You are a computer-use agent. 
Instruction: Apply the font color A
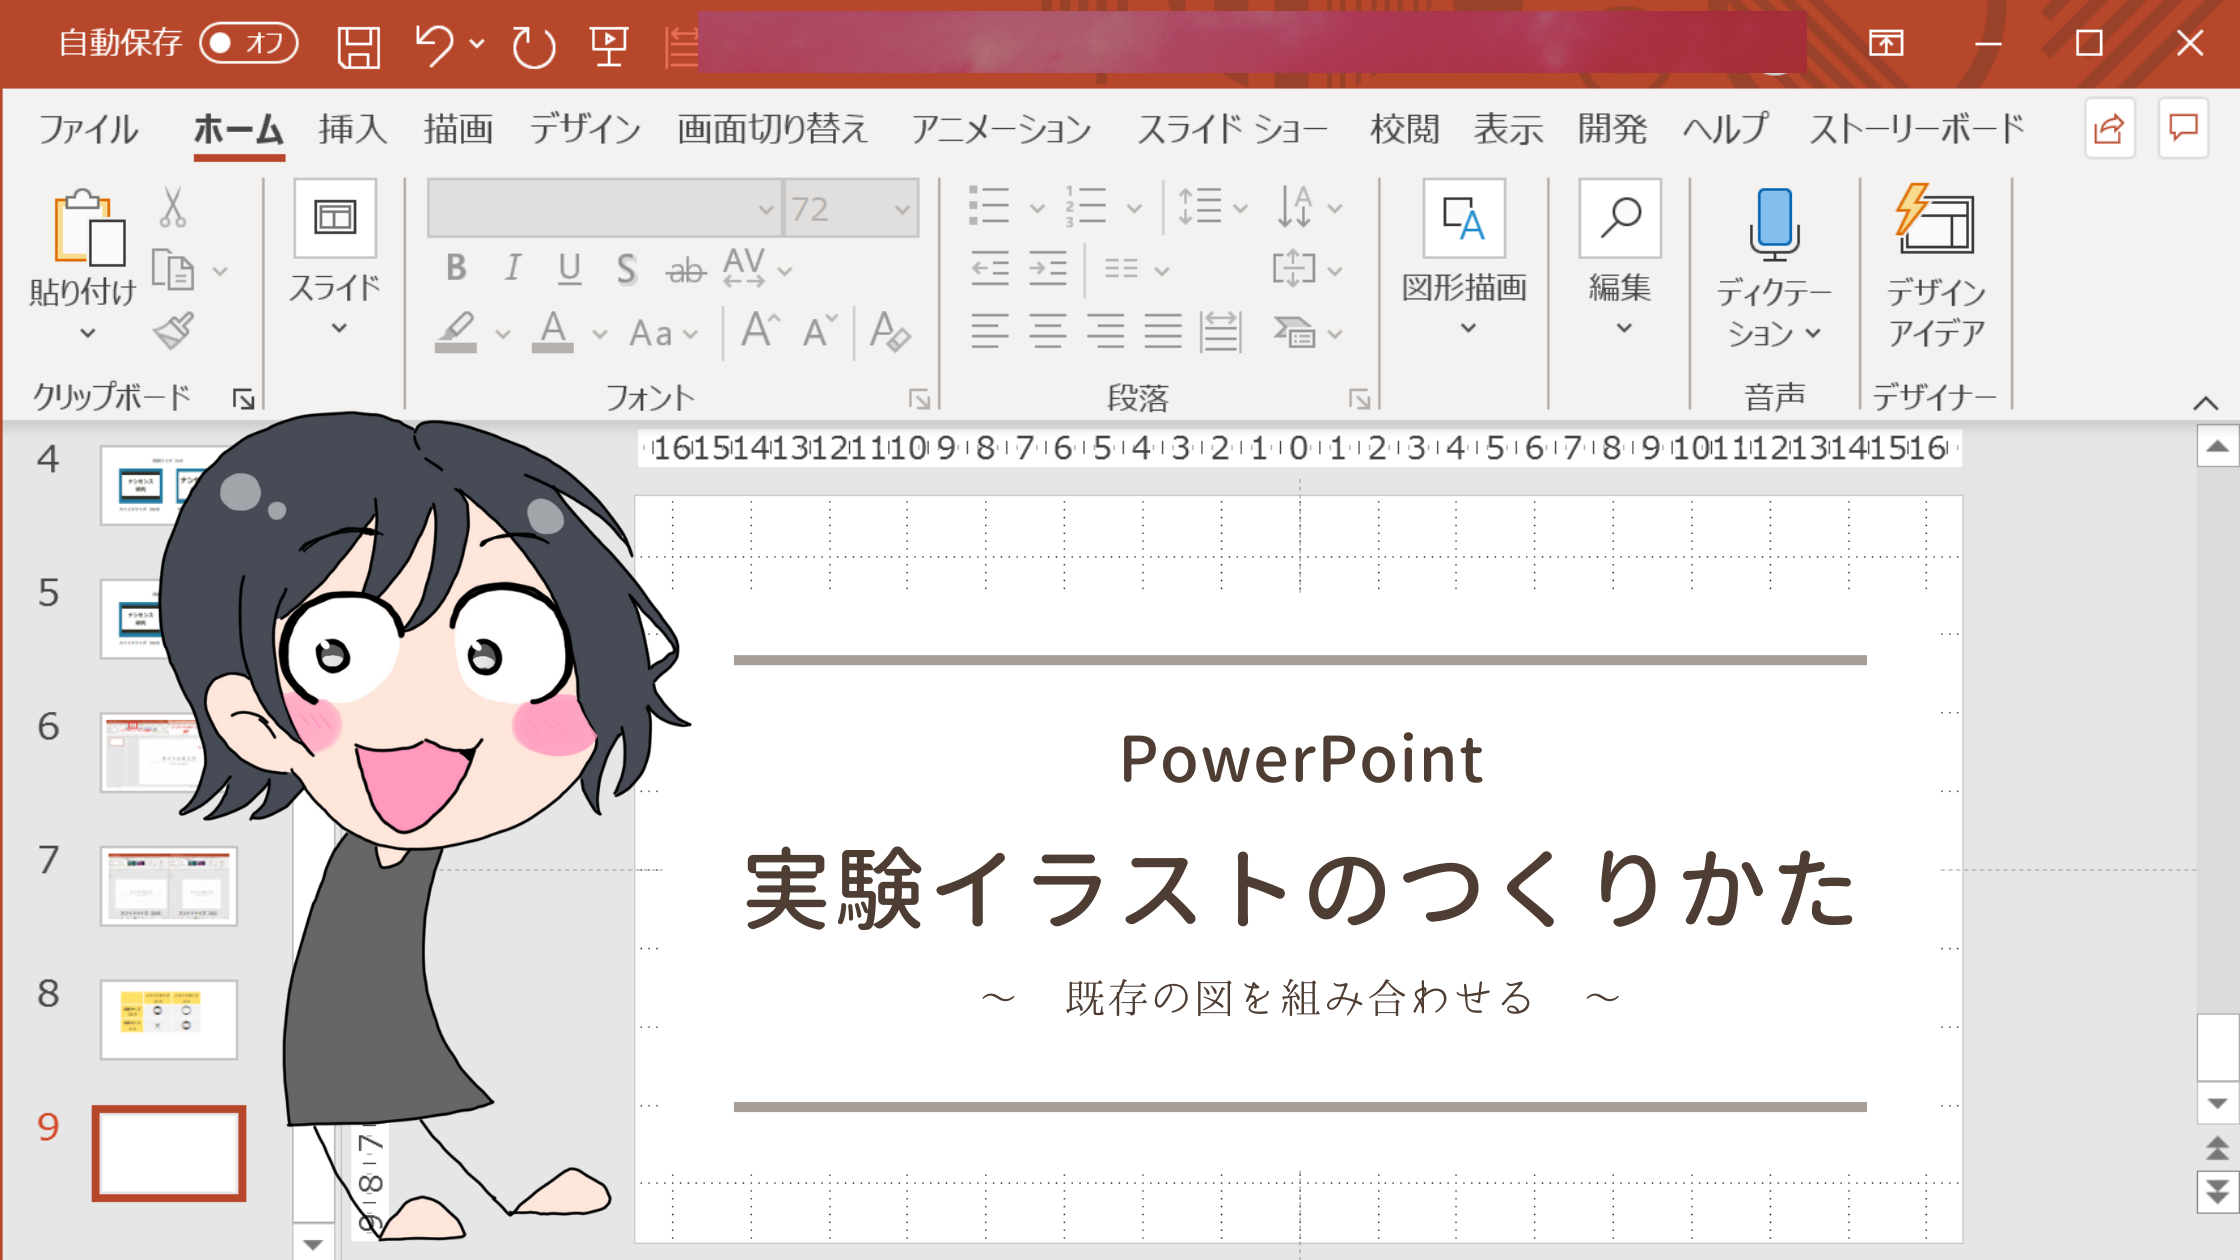[553, 331]
